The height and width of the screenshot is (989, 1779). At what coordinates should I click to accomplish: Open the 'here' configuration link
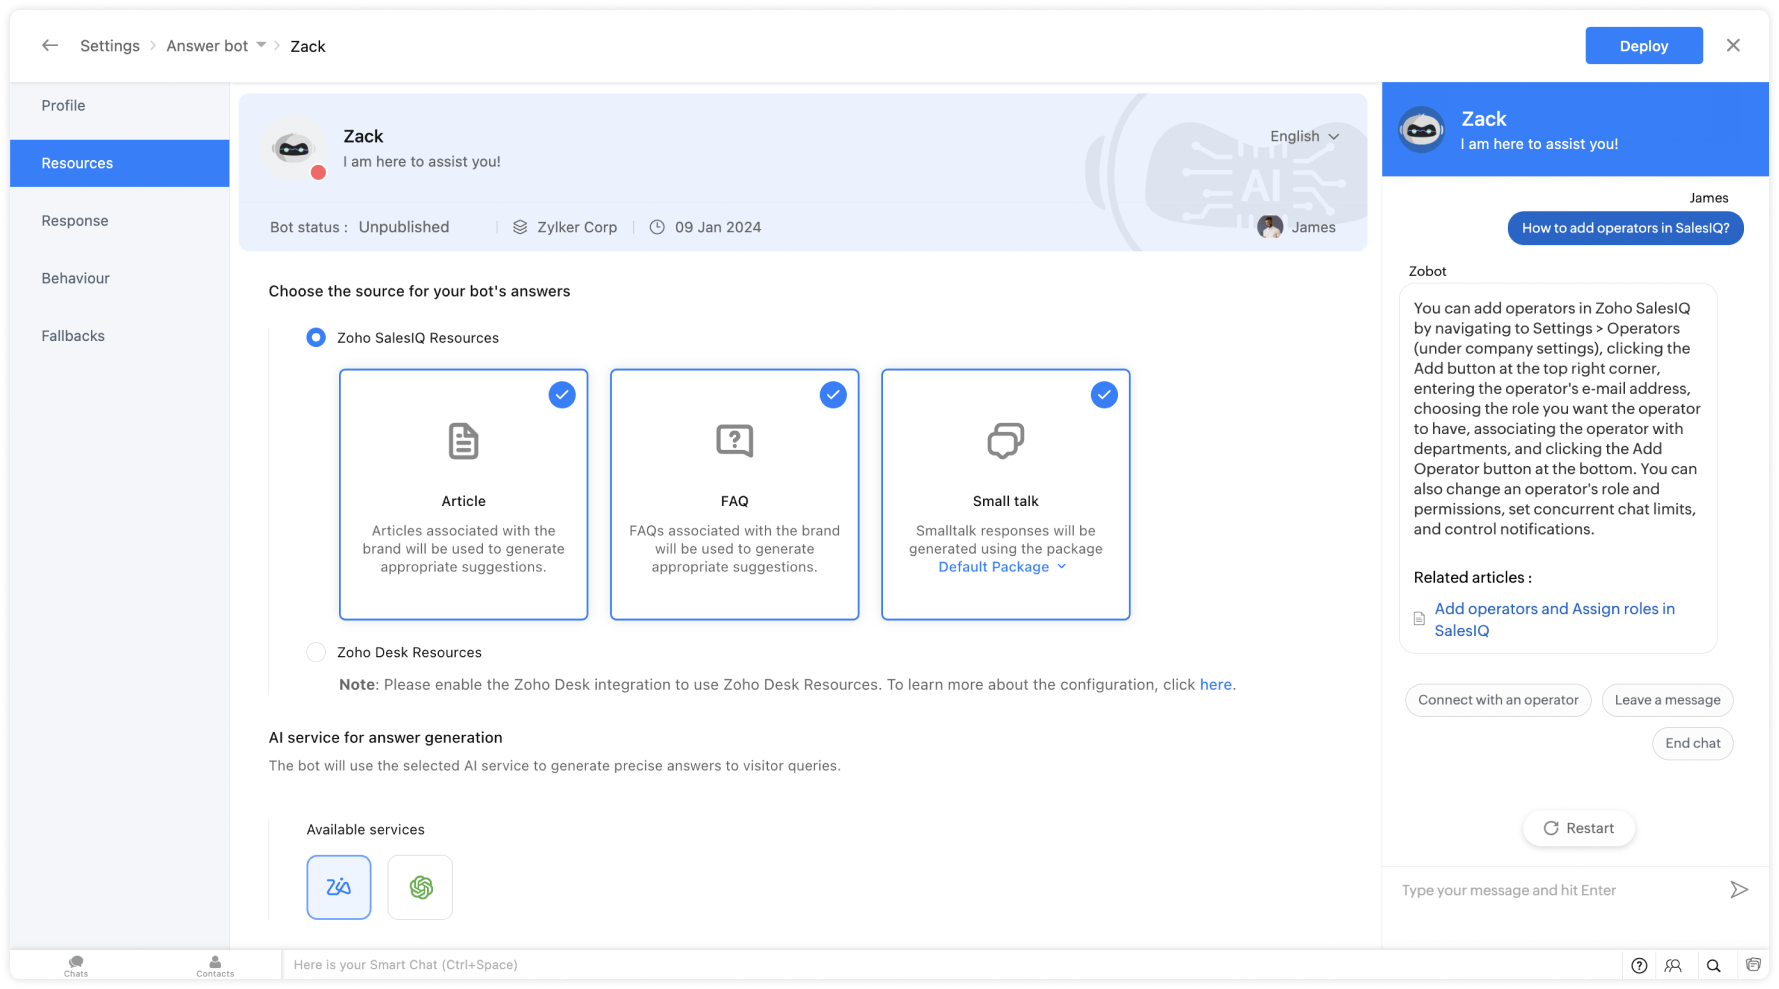[x=1216, y=685]
